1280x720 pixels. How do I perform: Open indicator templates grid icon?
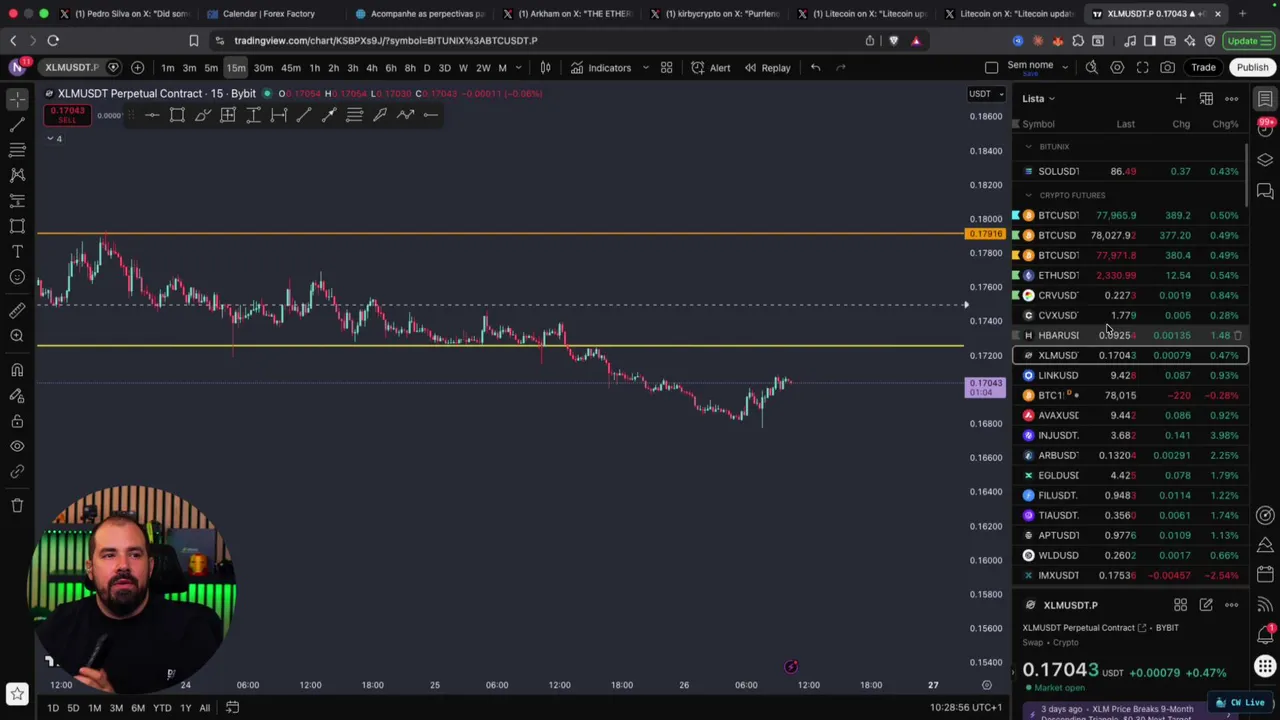[x=666, y=68]
